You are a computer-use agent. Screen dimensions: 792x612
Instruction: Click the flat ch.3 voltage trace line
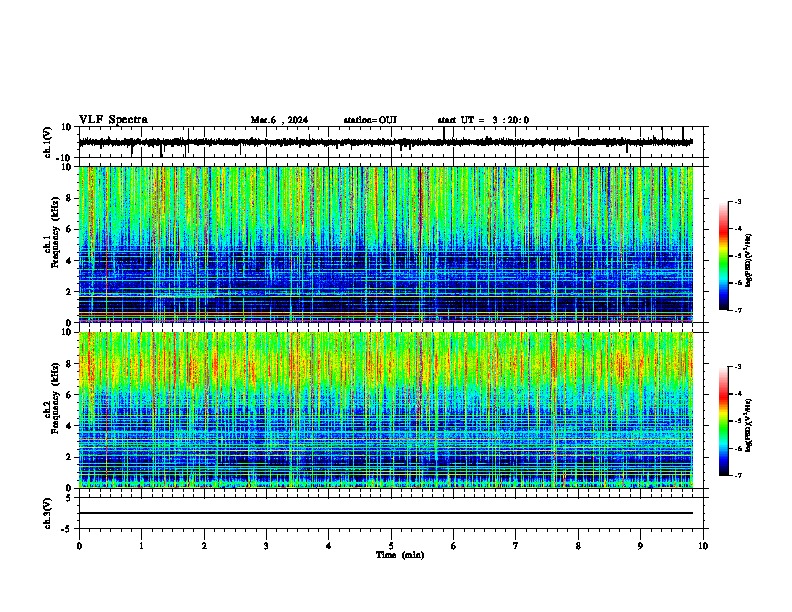(x=385, y=513)
